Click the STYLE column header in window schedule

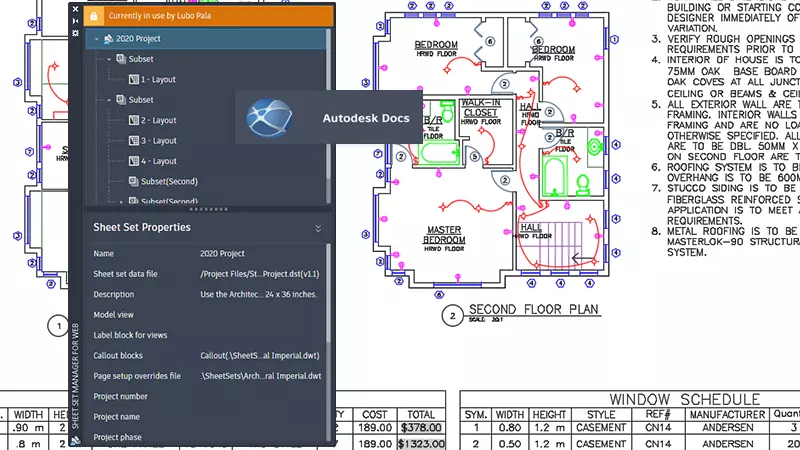click(601, 415)
